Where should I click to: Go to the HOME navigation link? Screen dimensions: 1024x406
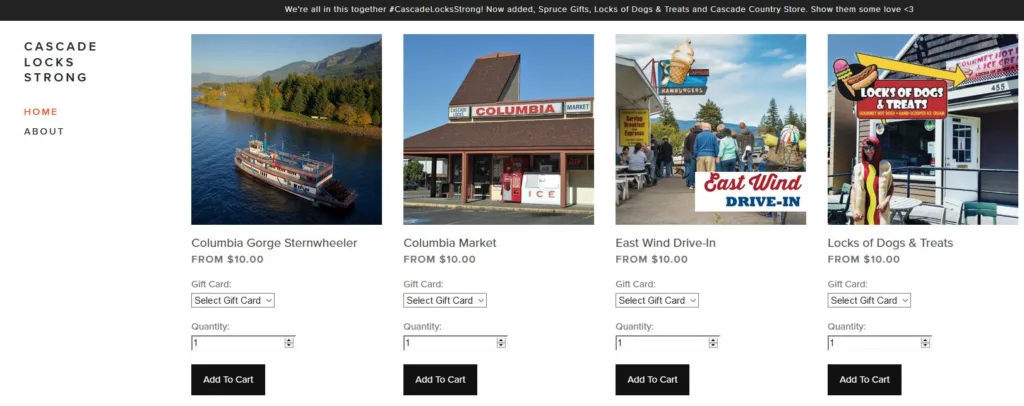(41, 112)
